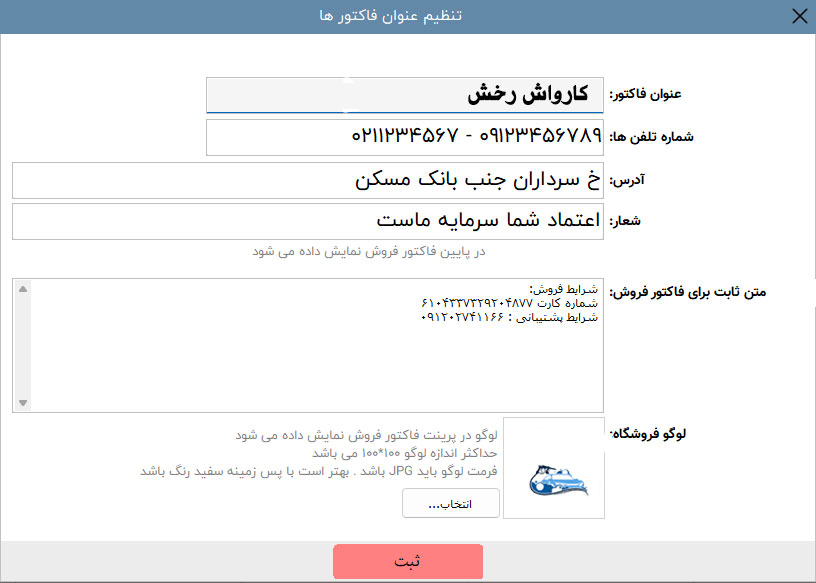
Task: Click the شماره تلفن ها: label
Action: (x=651, y=137)
